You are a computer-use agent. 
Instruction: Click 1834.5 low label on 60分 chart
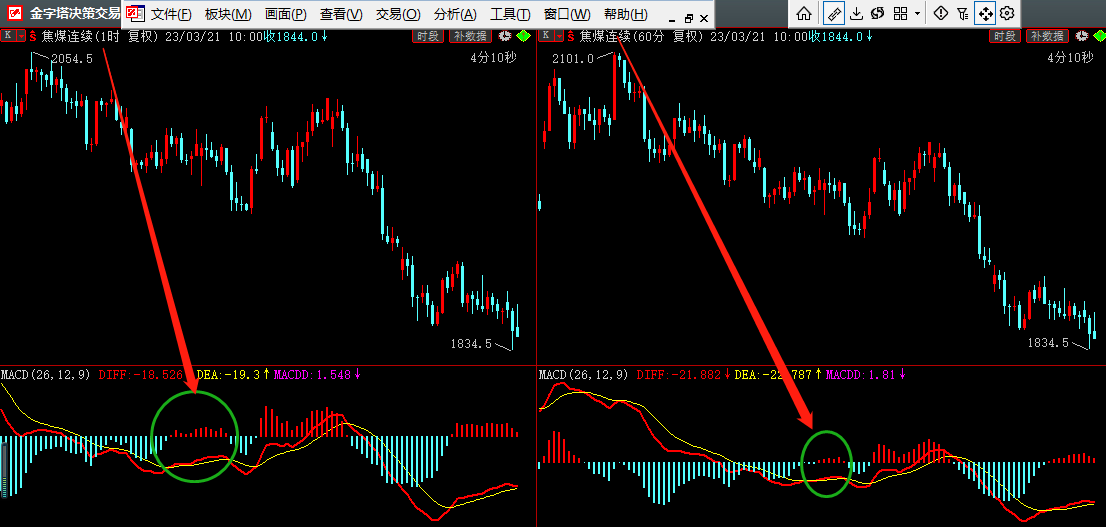point(1048,343)
